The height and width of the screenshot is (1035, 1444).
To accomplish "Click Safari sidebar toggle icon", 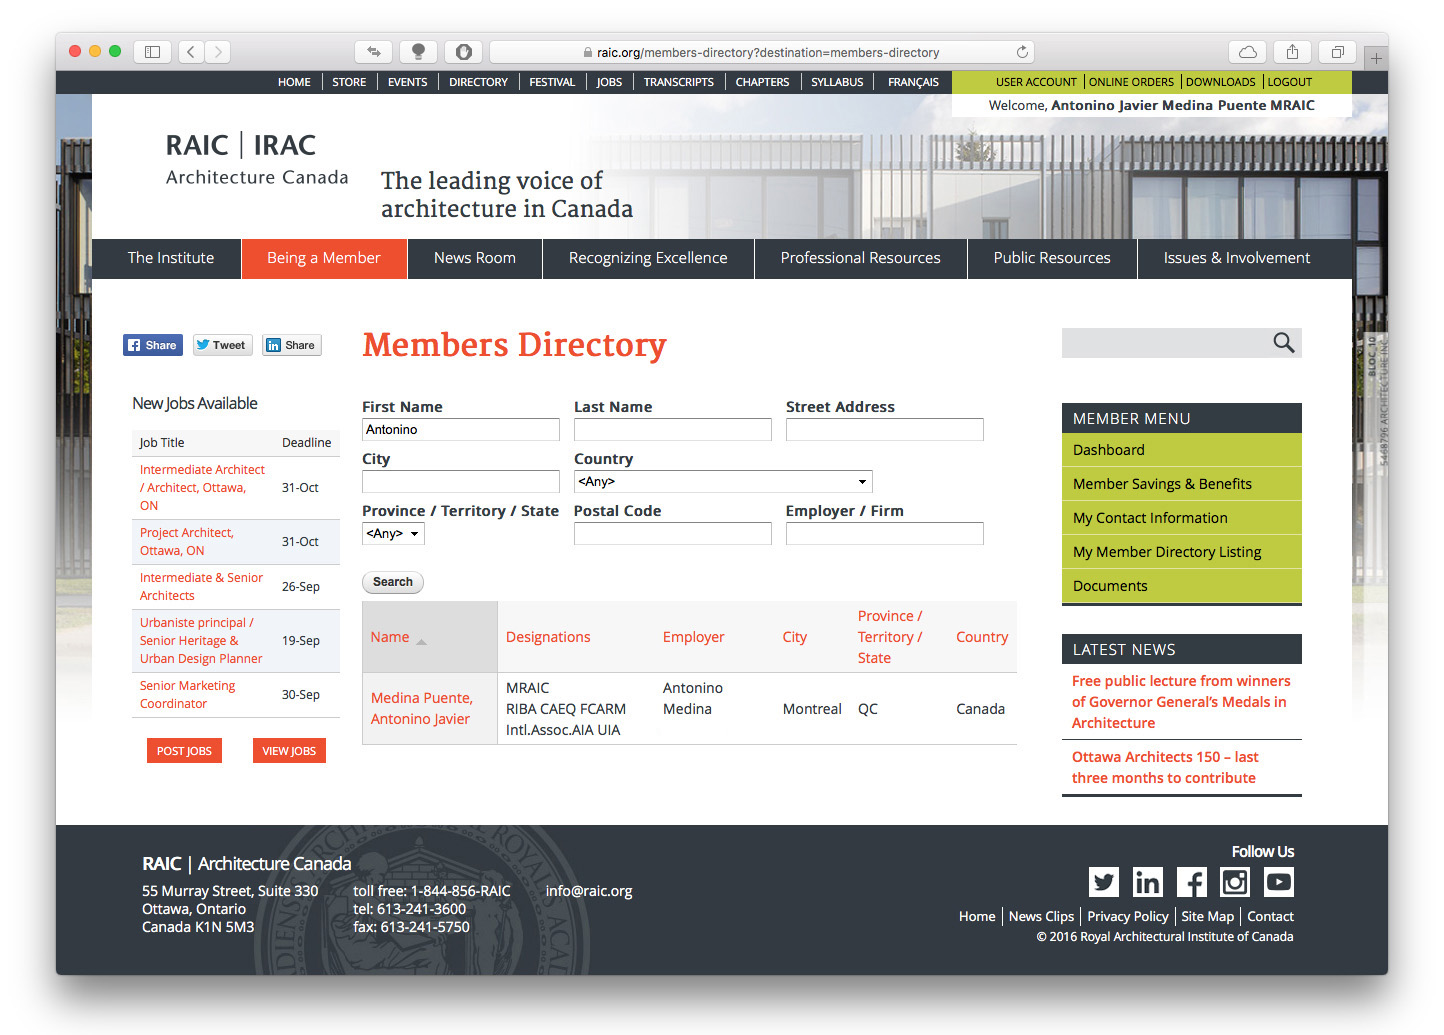I will coord(153,52).
